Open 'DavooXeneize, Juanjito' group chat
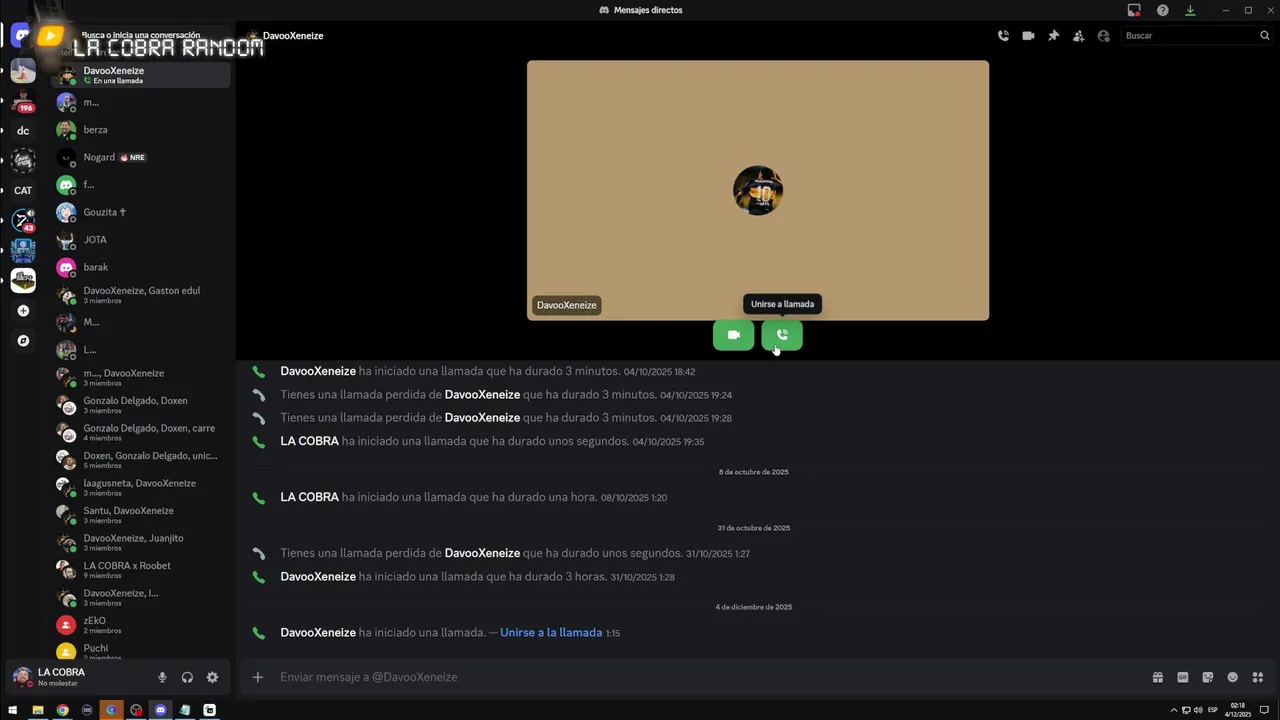 coord(141,542)
